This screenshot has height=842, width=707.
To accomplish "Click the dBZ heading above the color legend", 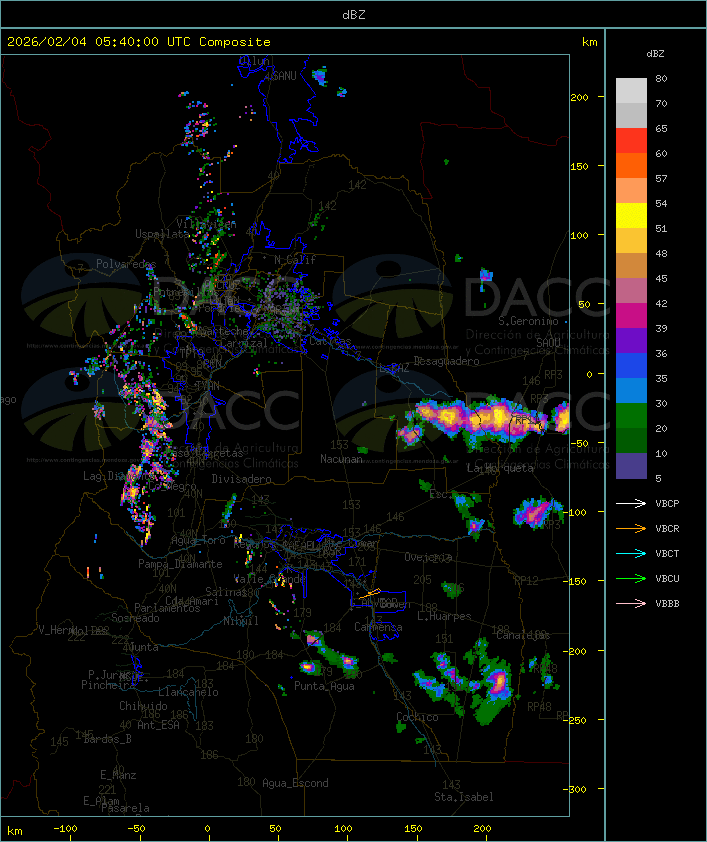I will (x=655, y=54).
